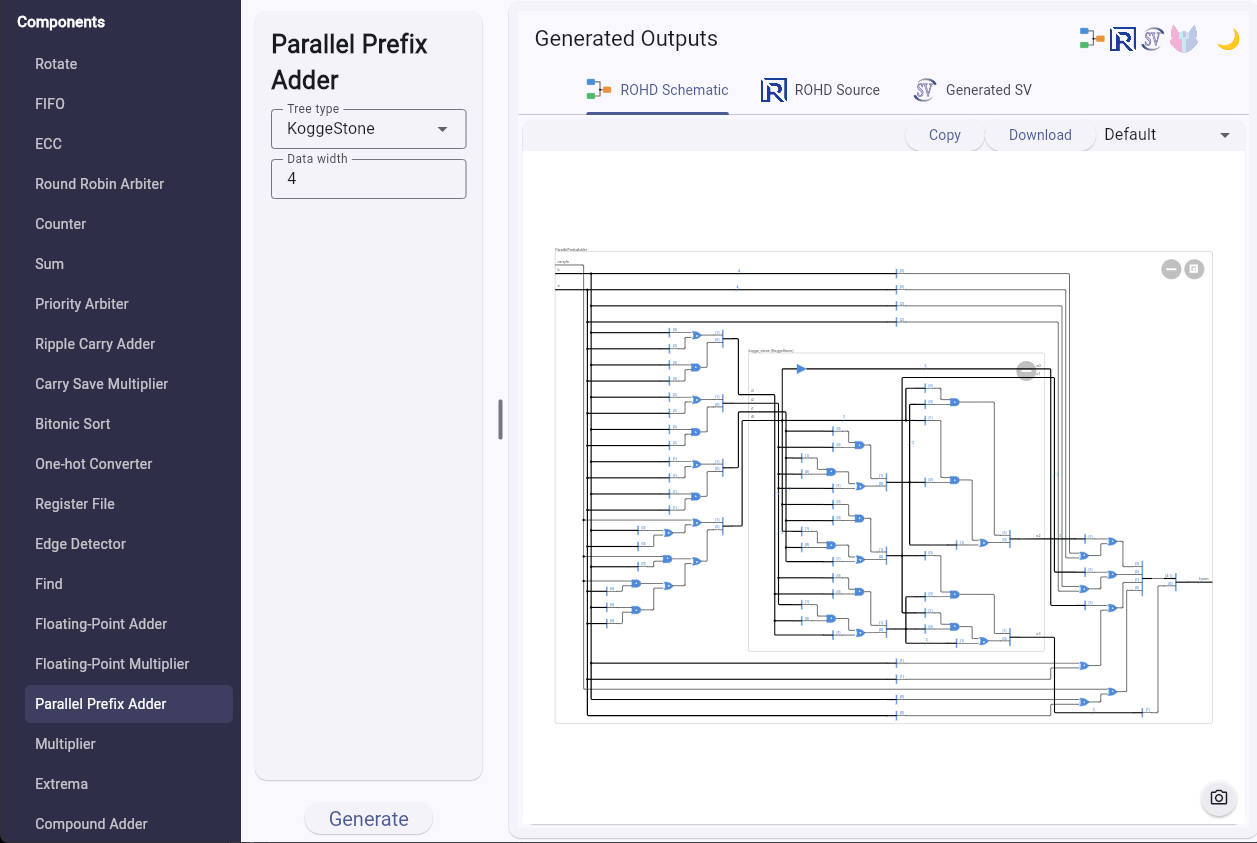
Task: Click the Data width input field
Action: tap(368, 179)
